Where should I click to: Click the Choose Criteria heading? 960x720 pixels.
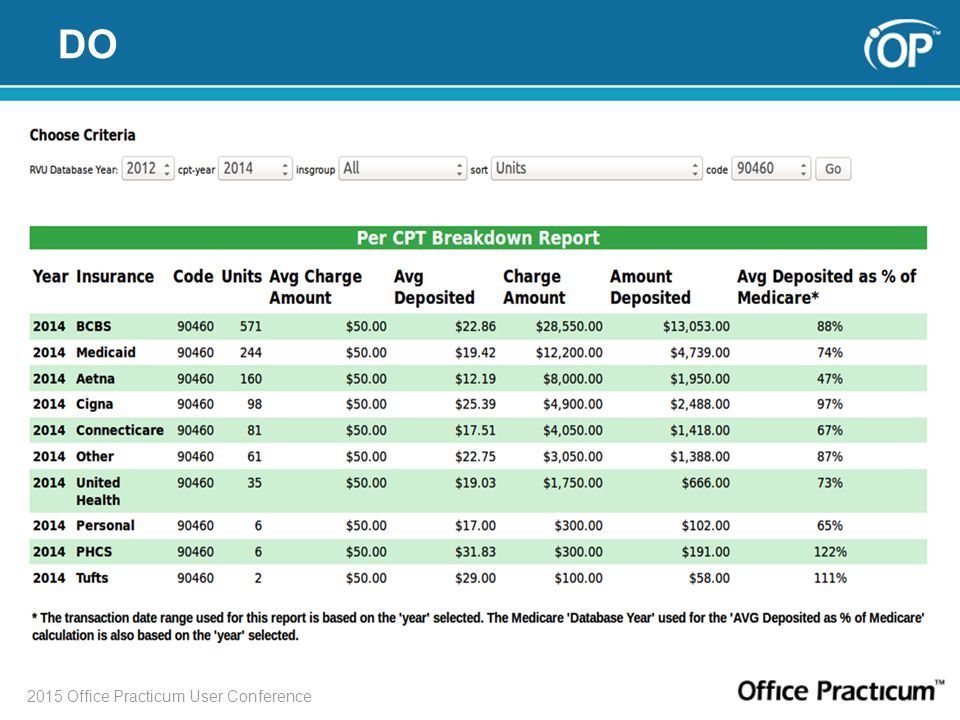(x=83, y=135)
